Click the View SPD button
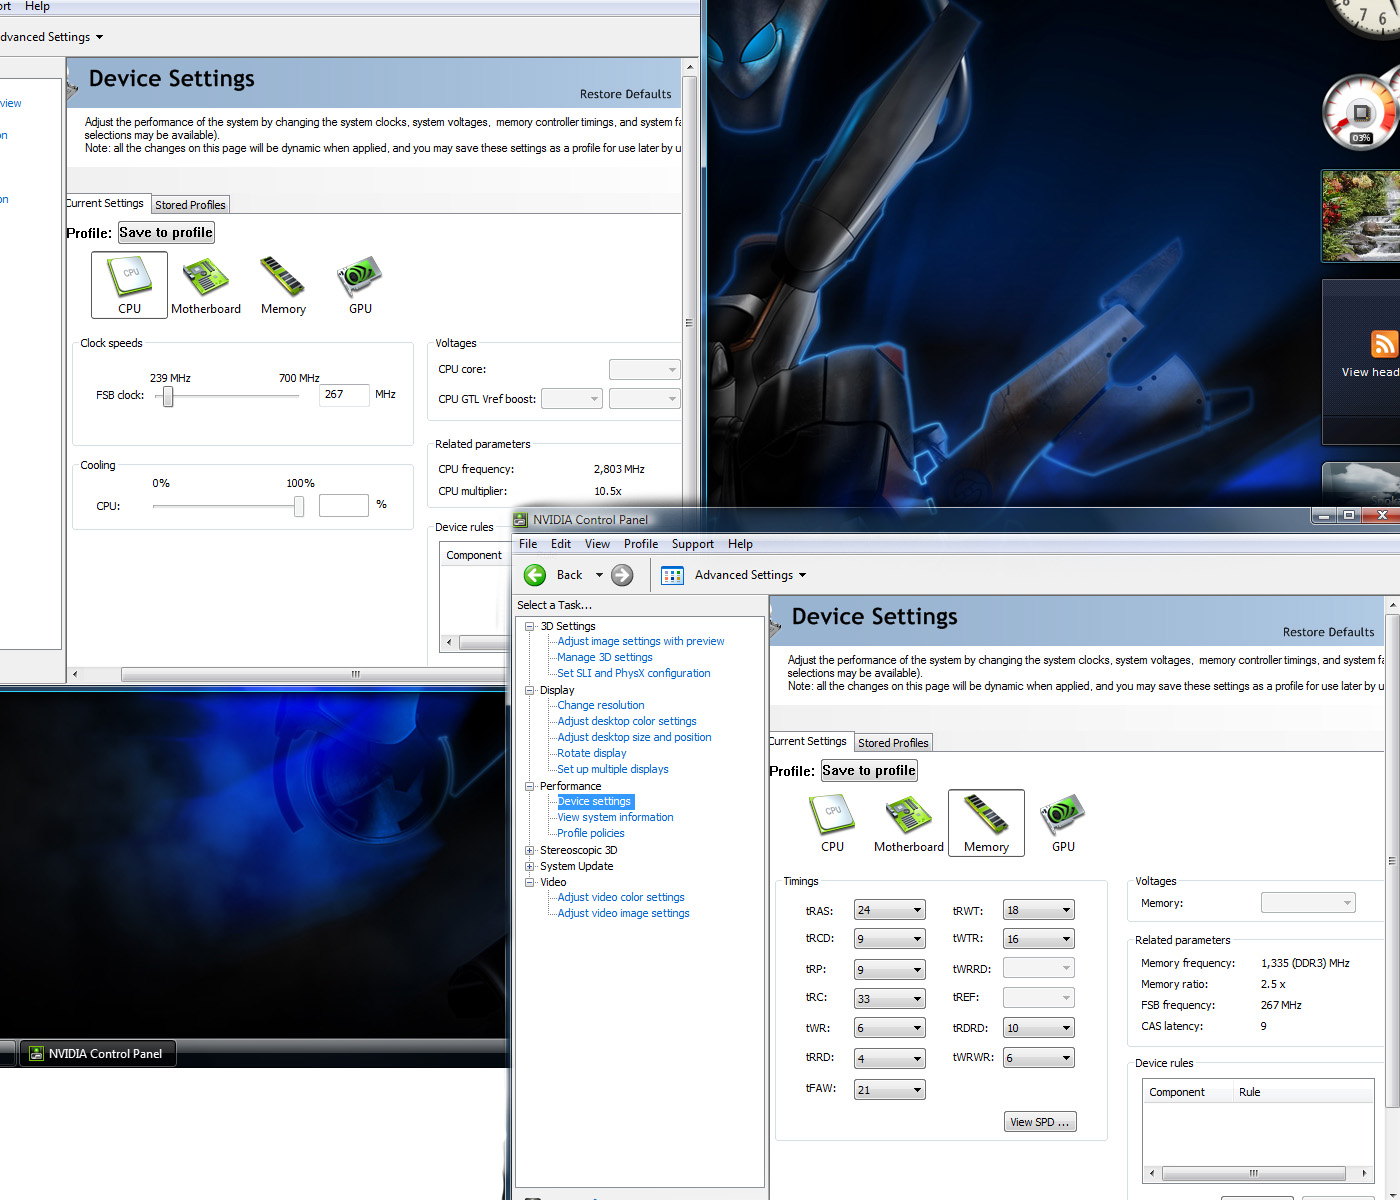Image resolution: width=1400 pixels, height=1200 pixels. [1040, 1122]
